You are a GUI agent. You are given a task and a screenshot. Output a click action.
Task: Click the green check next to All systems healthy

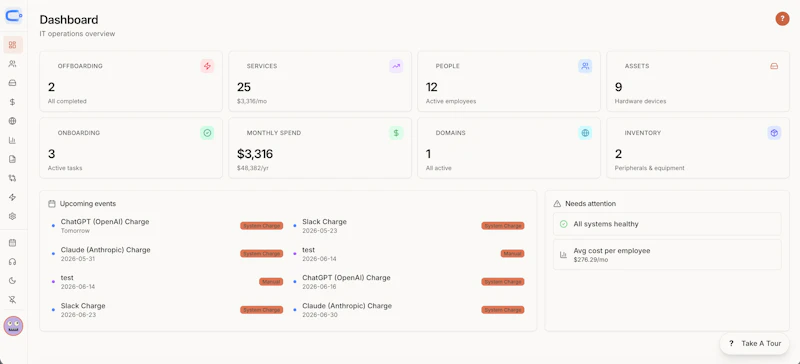pos(564,224)
